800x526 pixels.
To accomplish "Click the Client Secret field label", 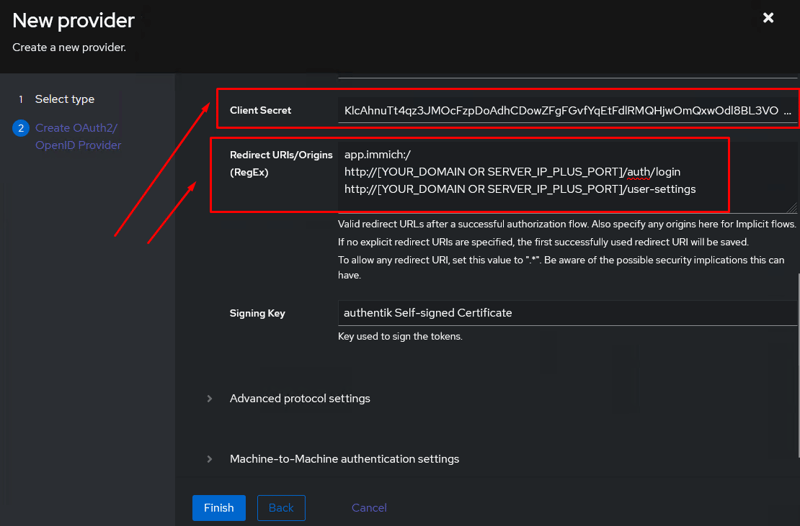I will pyautogui.click(x=260, y=110).
